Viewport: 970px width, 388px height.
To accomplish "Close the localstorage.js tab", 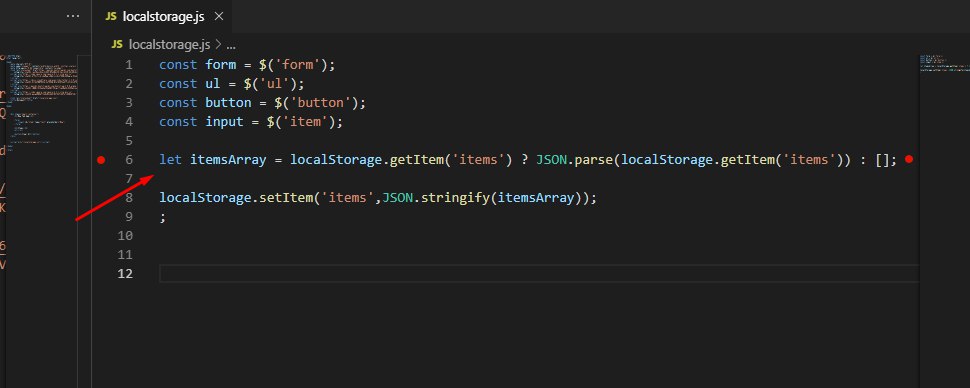I will point(218,17).
